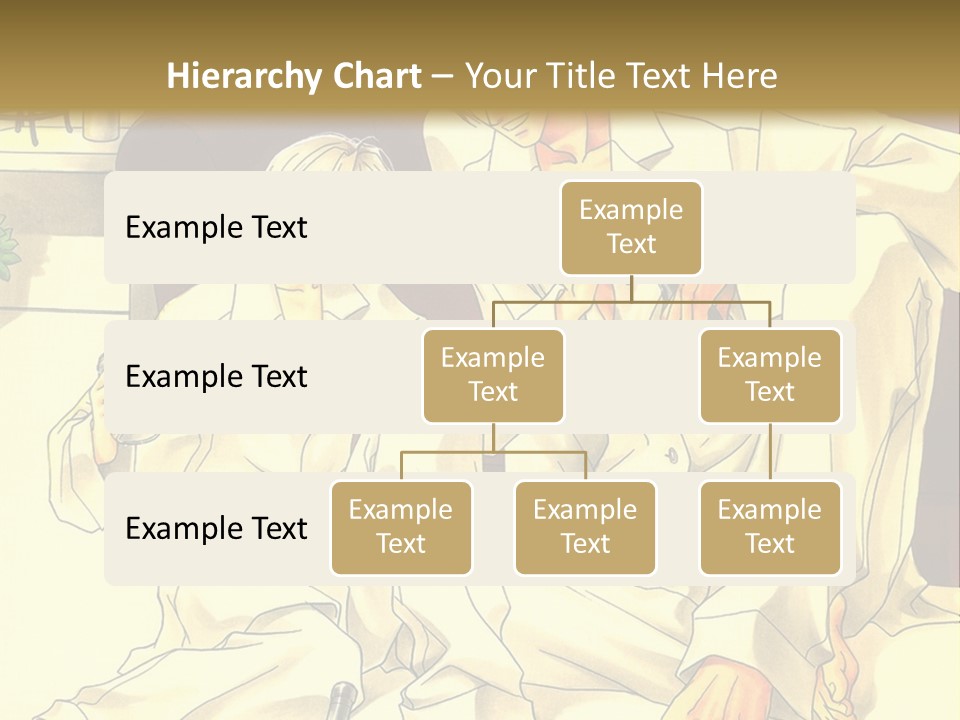This screenshot has height=720, width=960.
Task: Click the third row's Example Text label
Action: (216, 528)
